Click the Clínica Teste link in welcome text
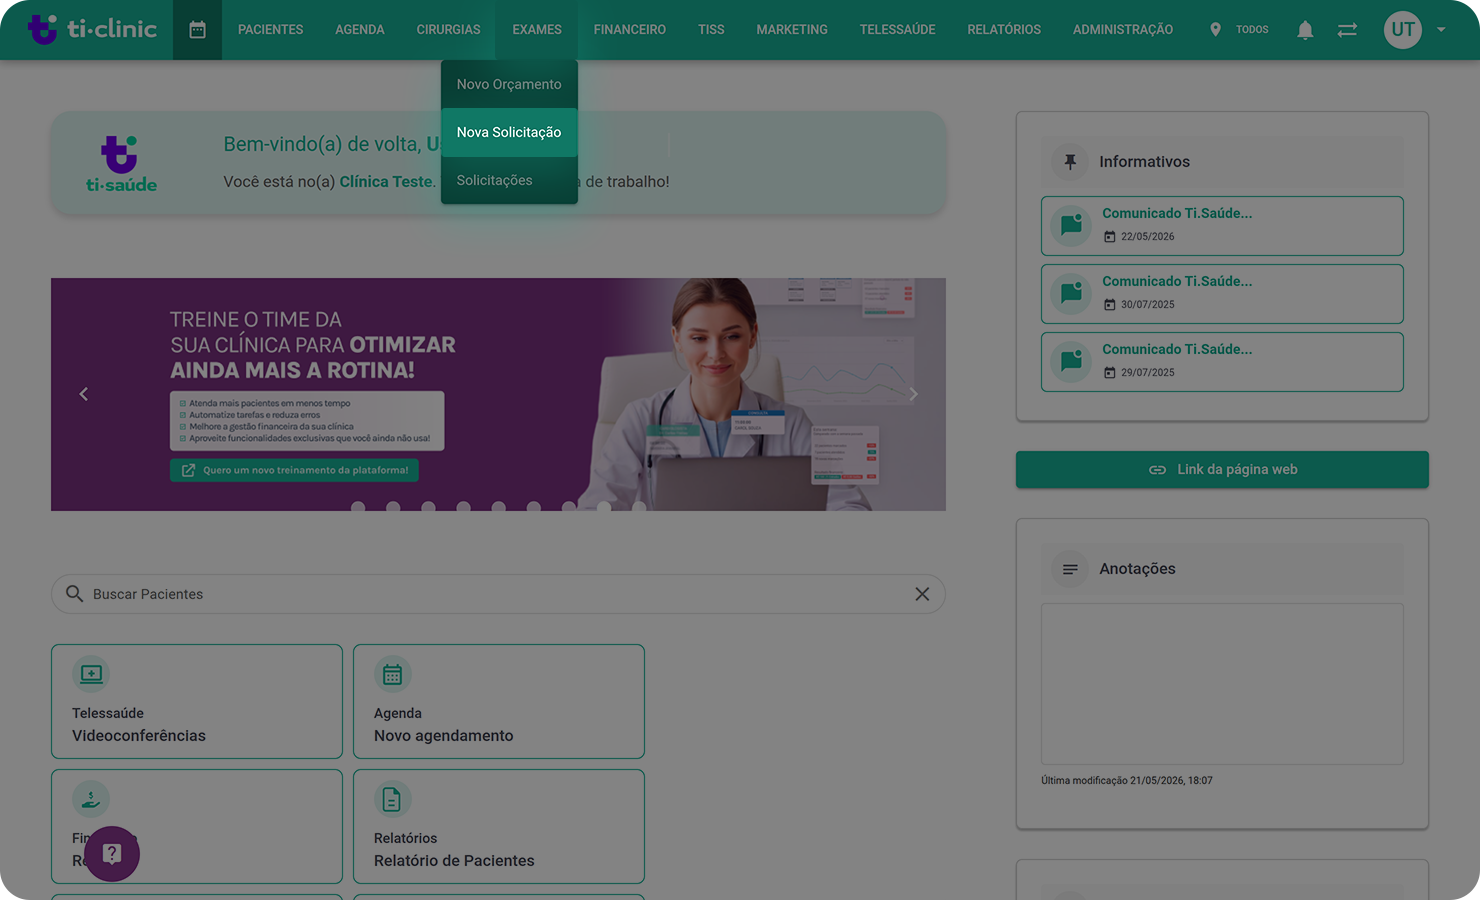 coord(386,182)
